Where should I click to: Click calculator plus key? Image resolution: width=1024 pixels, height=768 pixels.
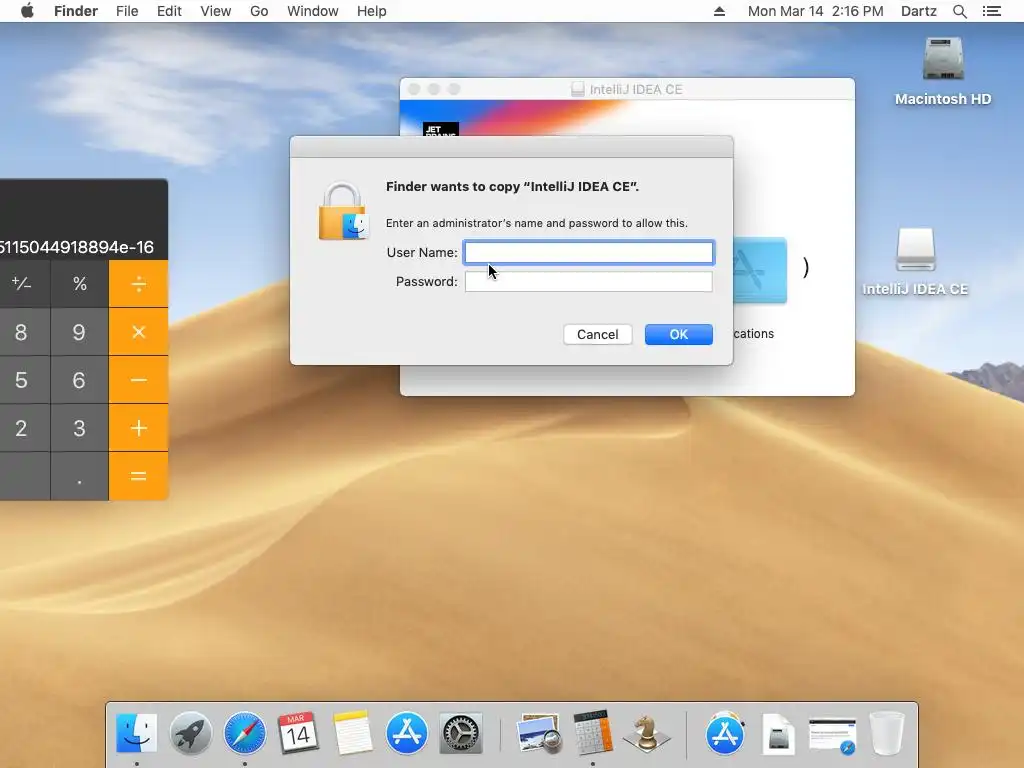(x=138, y=428)
